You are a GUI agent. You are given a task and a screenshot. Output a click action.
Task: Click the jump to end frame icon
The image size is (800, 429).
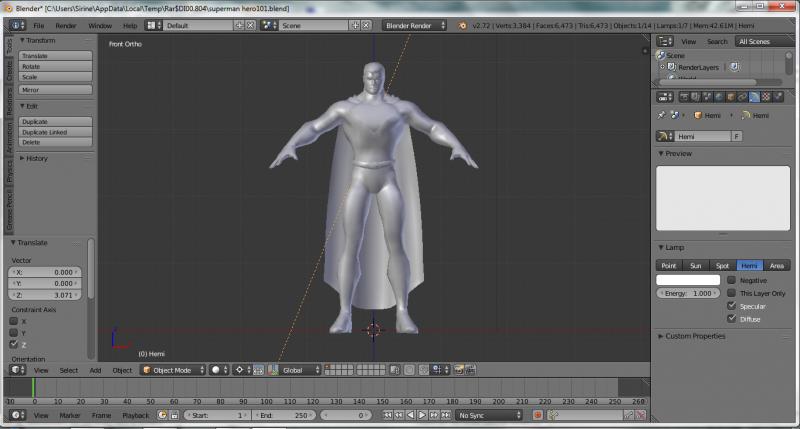(446, 415)
